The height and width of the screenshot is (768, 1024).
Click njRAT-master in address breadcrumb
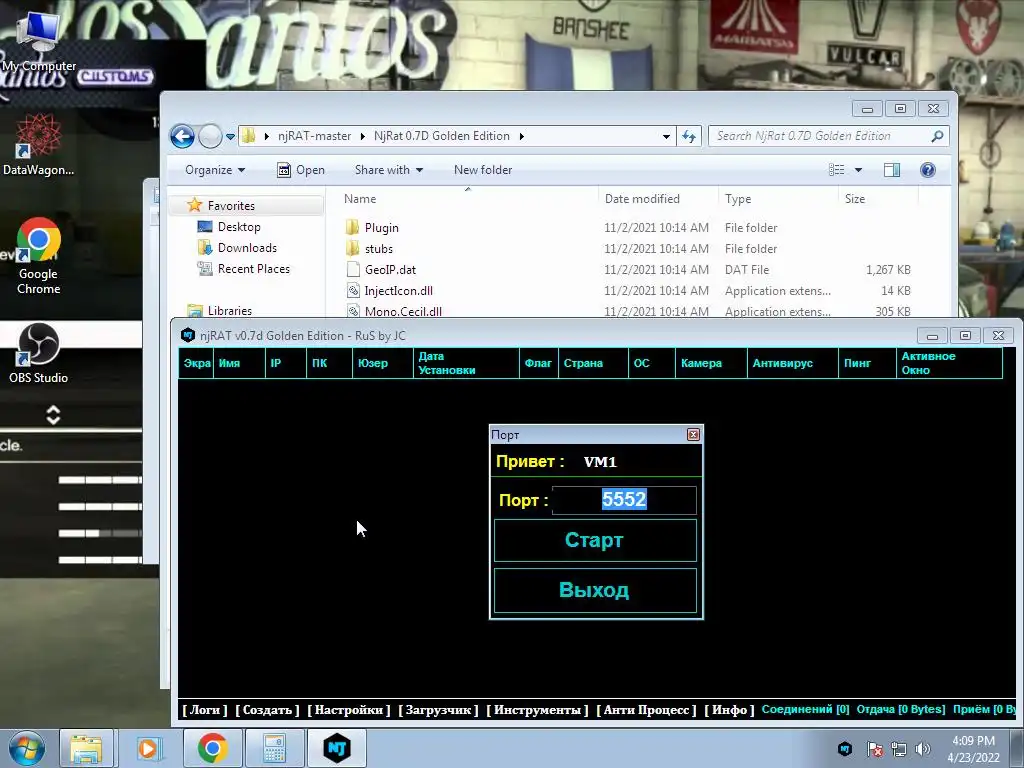[314, 136]
